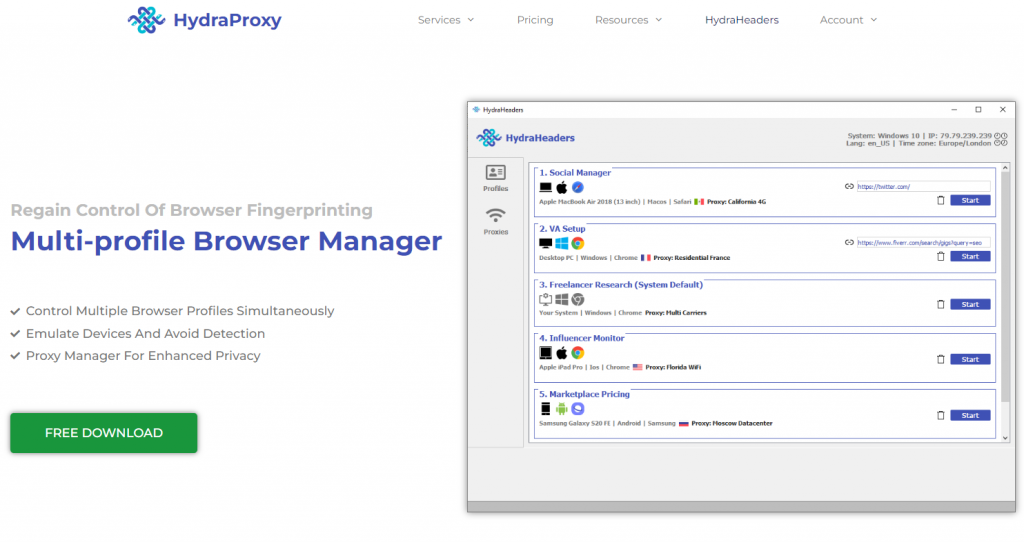Click the profile list scrollbar thumb
Screen dimensions: 1024x542
(x=1005, y=287)
